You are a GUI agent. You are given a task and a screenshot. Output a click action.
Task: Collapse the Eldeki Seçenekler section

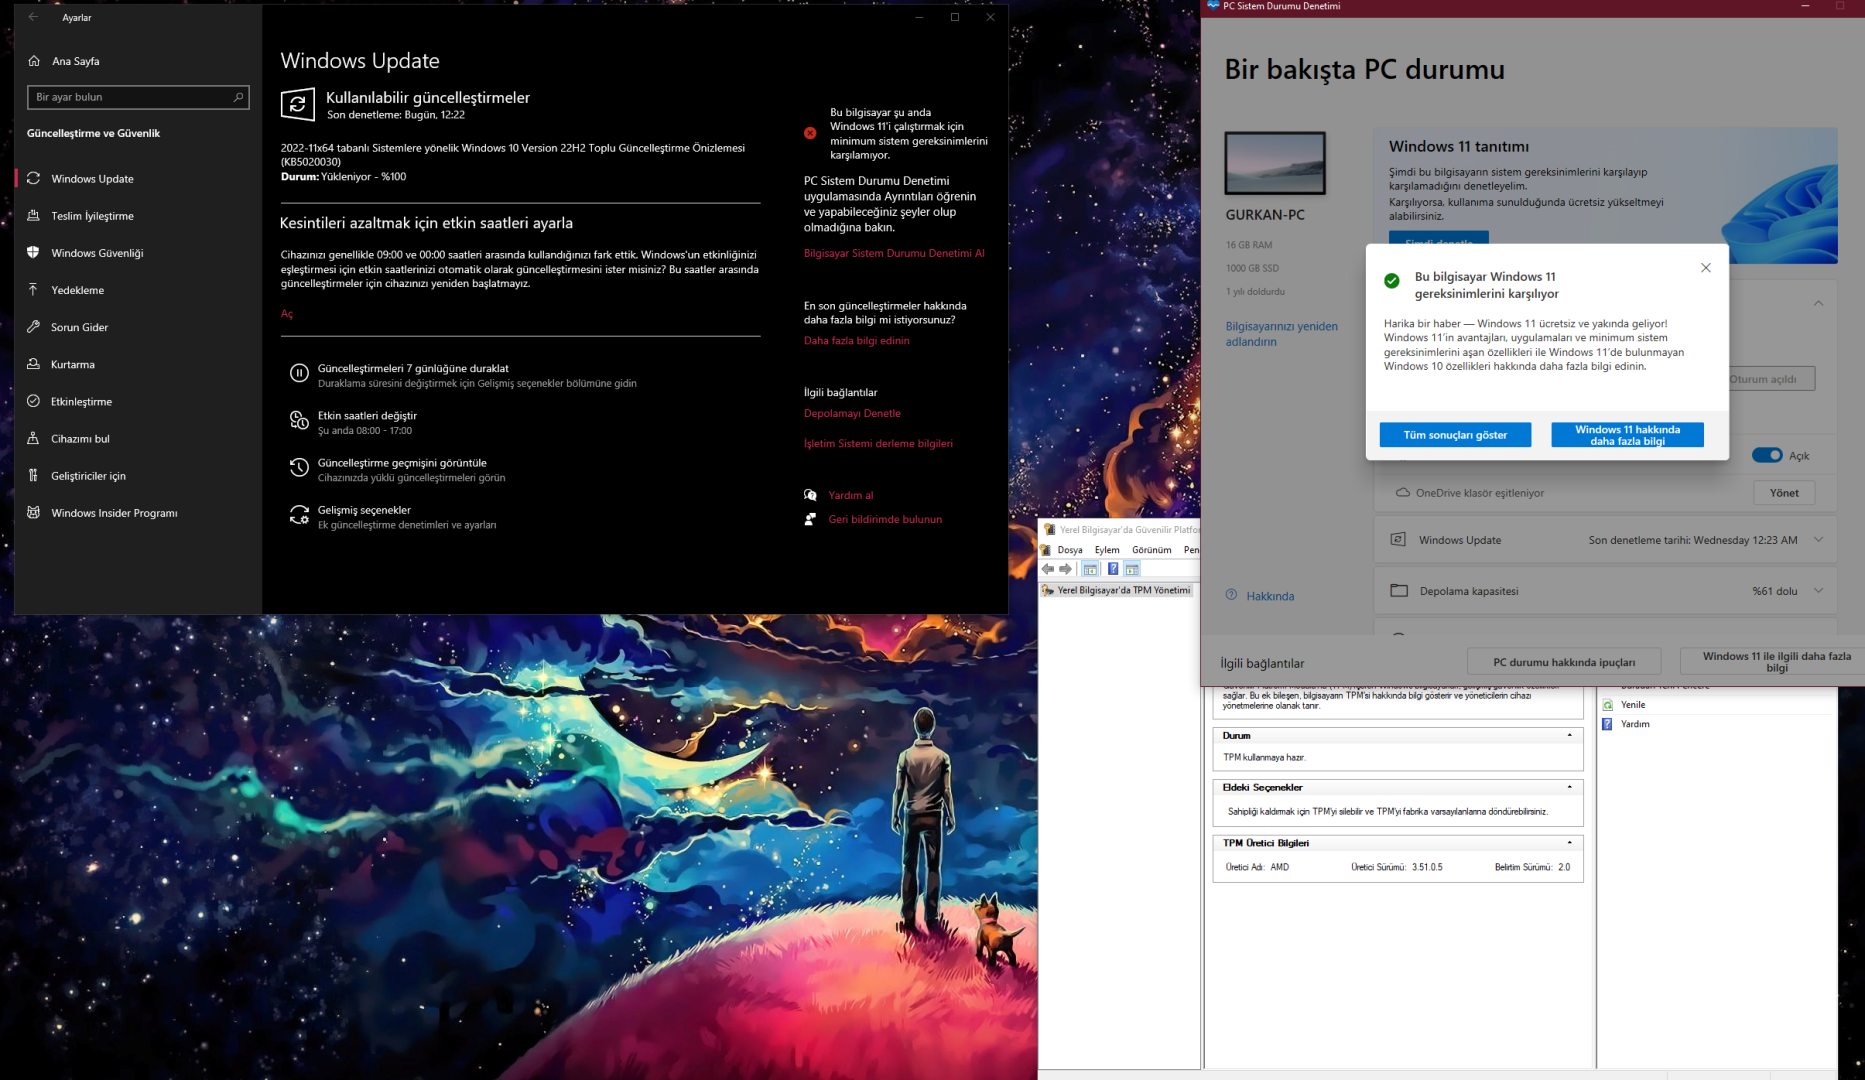1569,787
